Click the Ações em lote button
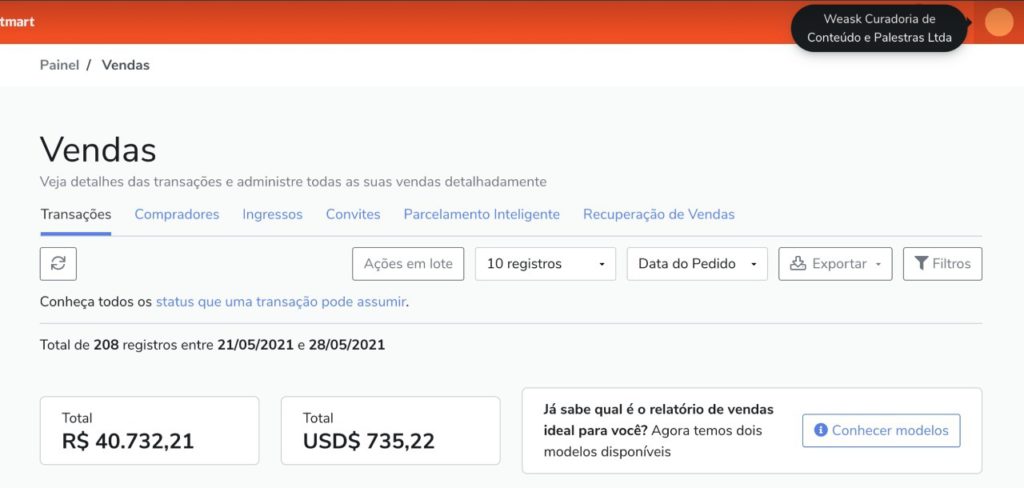Image resolution: width=1024 pixels, height=488 pixels. point(408,264)
